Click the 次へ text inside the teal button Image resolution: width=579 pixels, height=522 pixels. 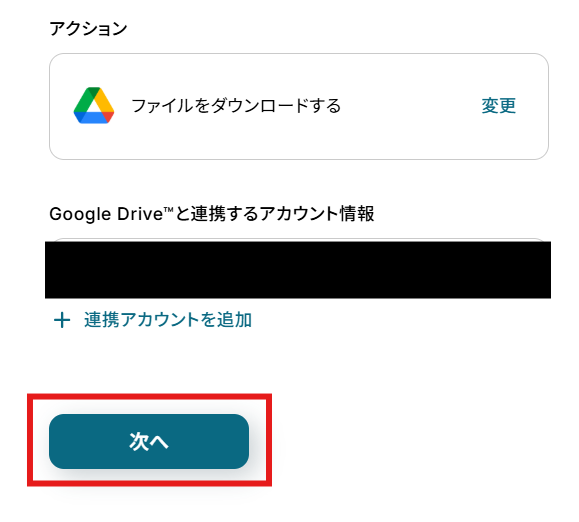149,442
